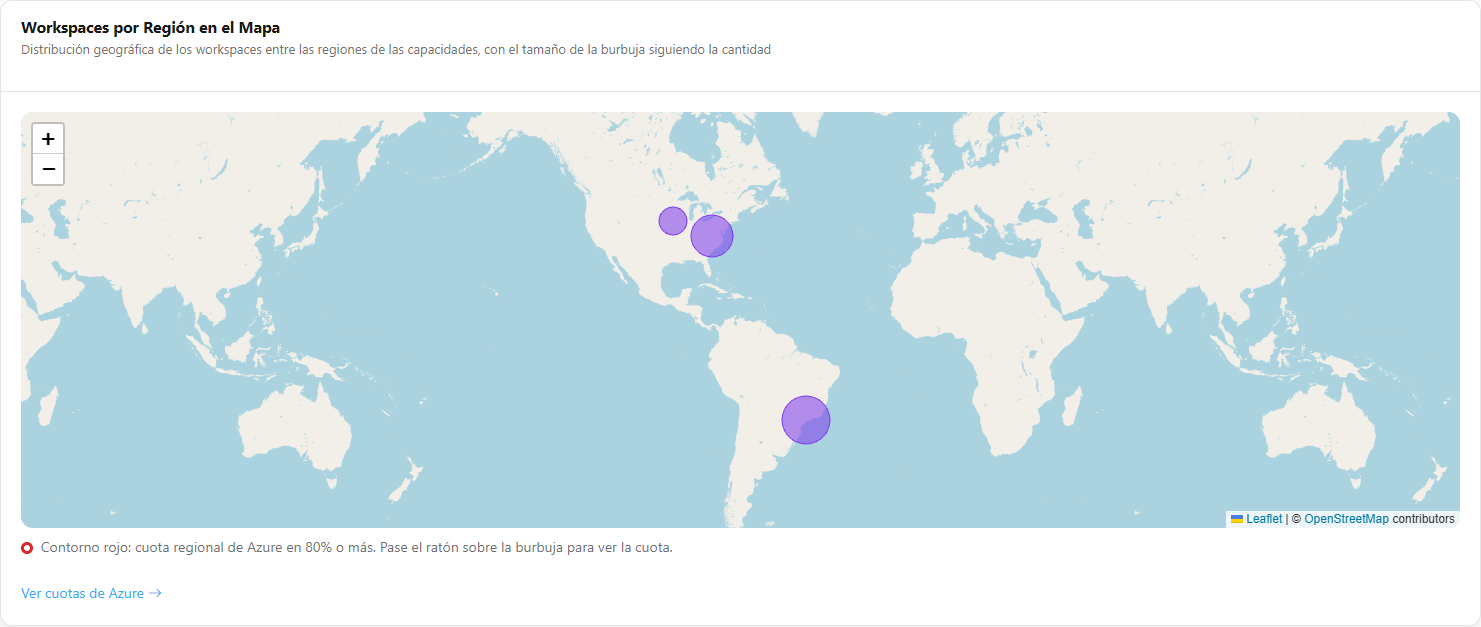This screenshot has width=1481, height=627.
Task: Zoom in on the map
Action: tap(48, 139)
